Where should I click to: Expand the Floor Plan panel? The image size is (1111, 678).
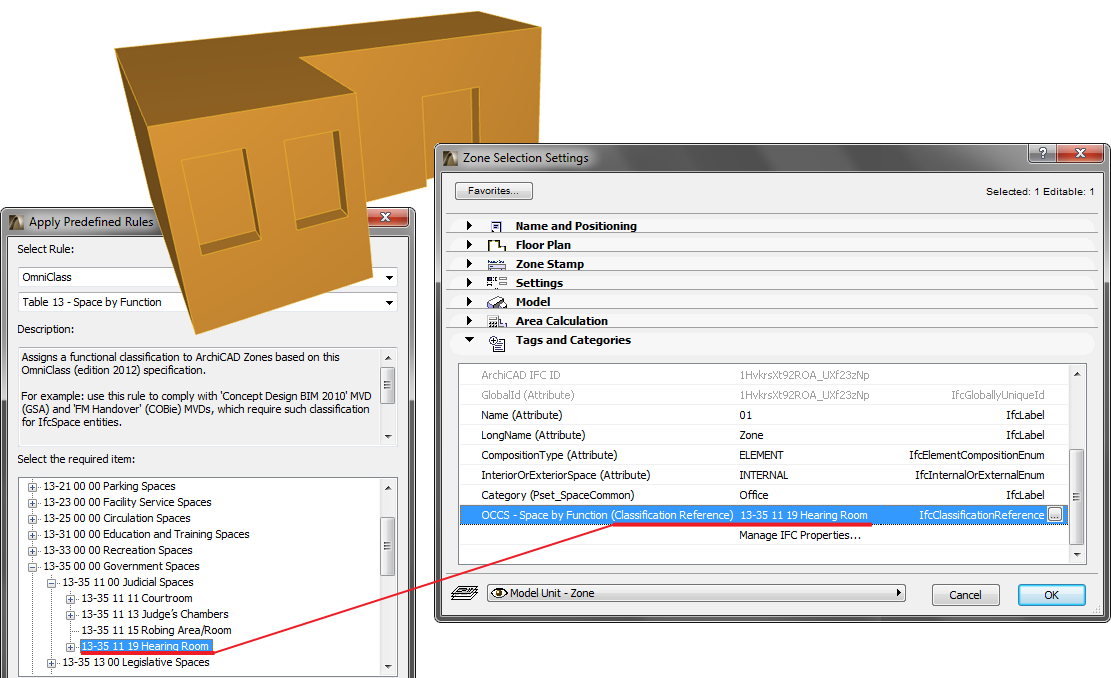[x=469, y=244]
